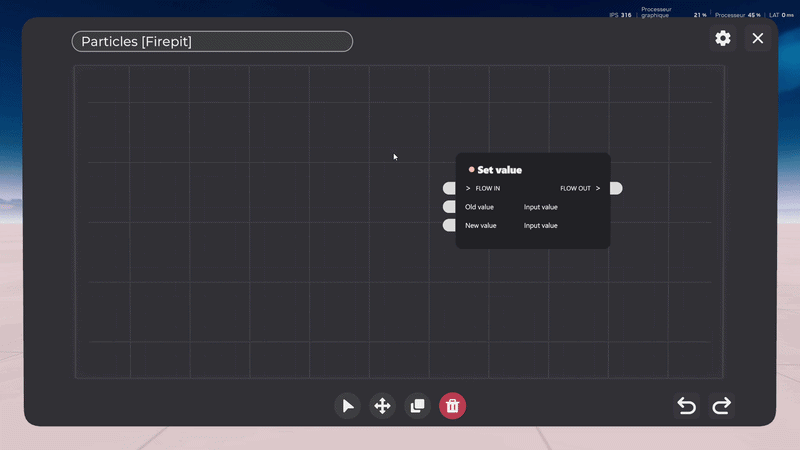The width and height of the screenshot is (800, 450).
Task: Open the settings gear
Action: (722, 38)
